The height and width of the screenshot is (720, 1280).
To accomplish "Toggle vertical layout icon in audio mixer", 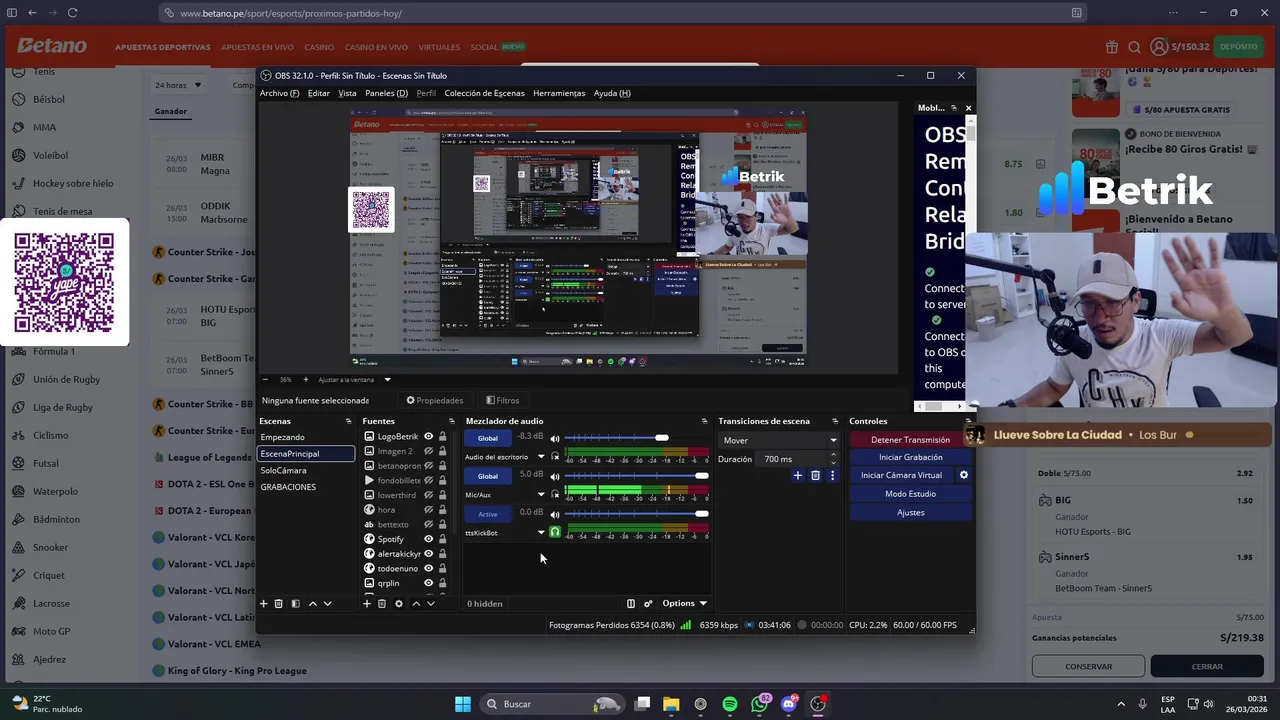I will coord(630,603).
